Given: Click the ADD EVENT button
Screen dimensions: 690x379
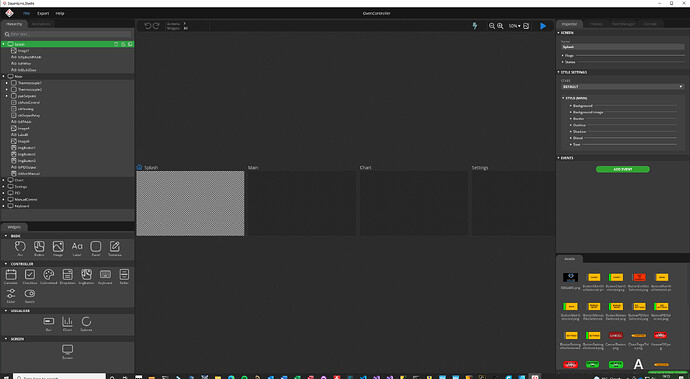Looking at the screenshot, I should point(623,169).
